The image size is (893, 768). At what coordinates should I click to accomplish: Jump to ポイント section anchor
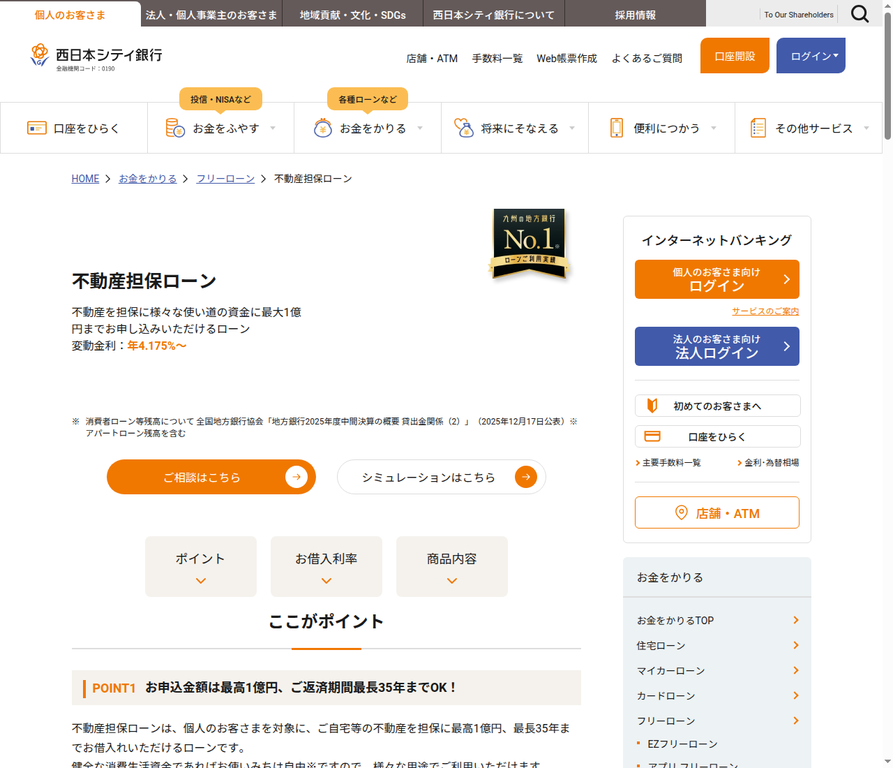click(200, 566)
